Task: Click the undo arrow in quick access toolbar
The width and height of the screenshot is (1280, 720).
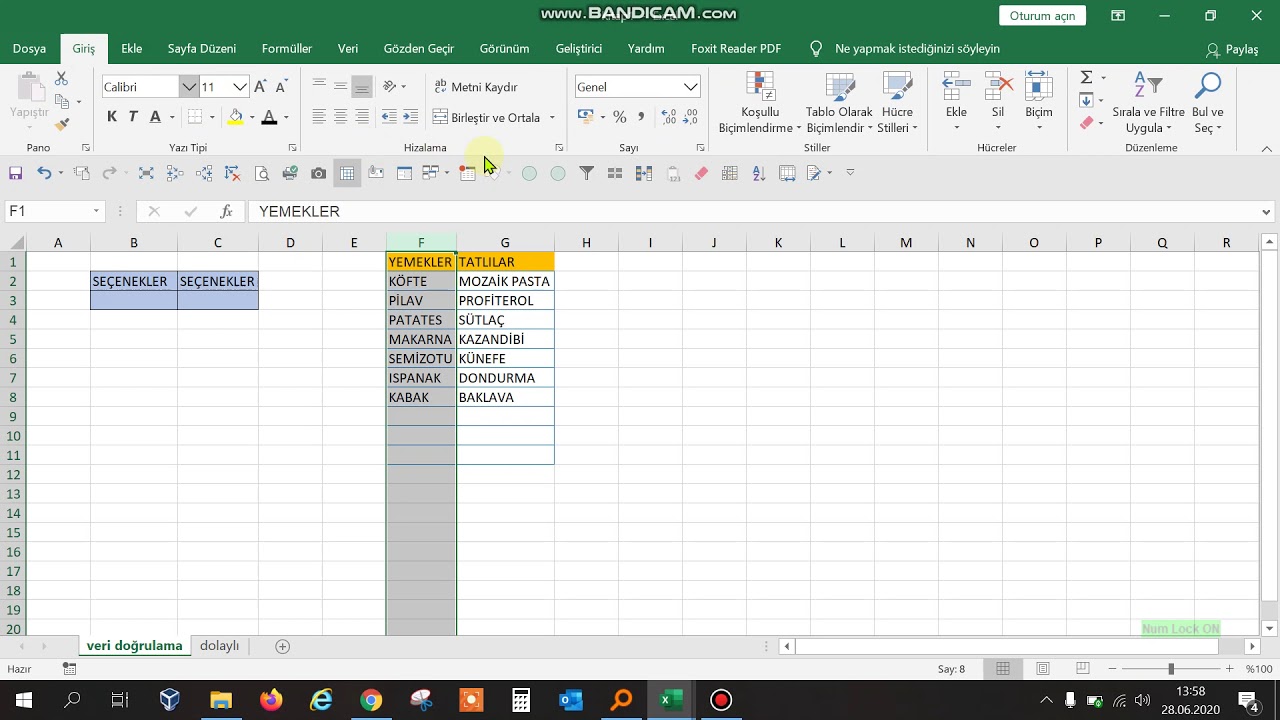Action: [43, 173]
